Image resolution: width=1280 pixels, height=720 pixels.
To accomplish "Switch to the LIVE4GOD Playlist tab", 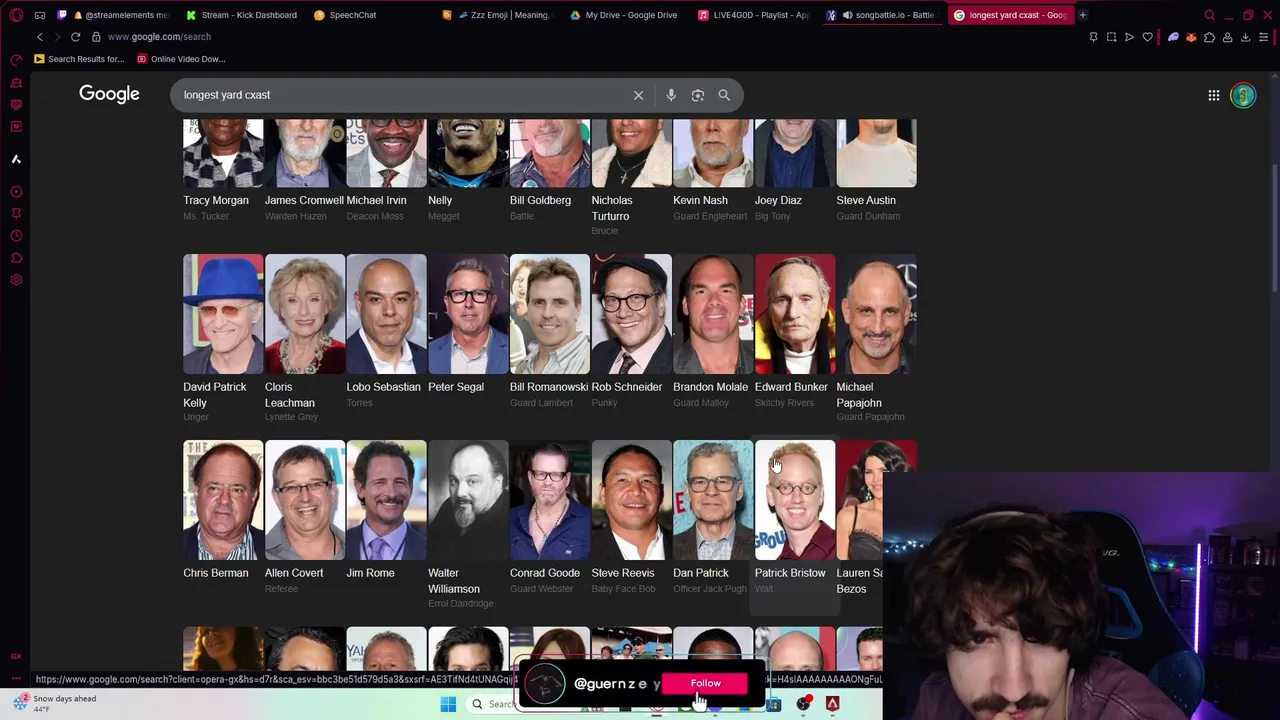I will (753, 15).
